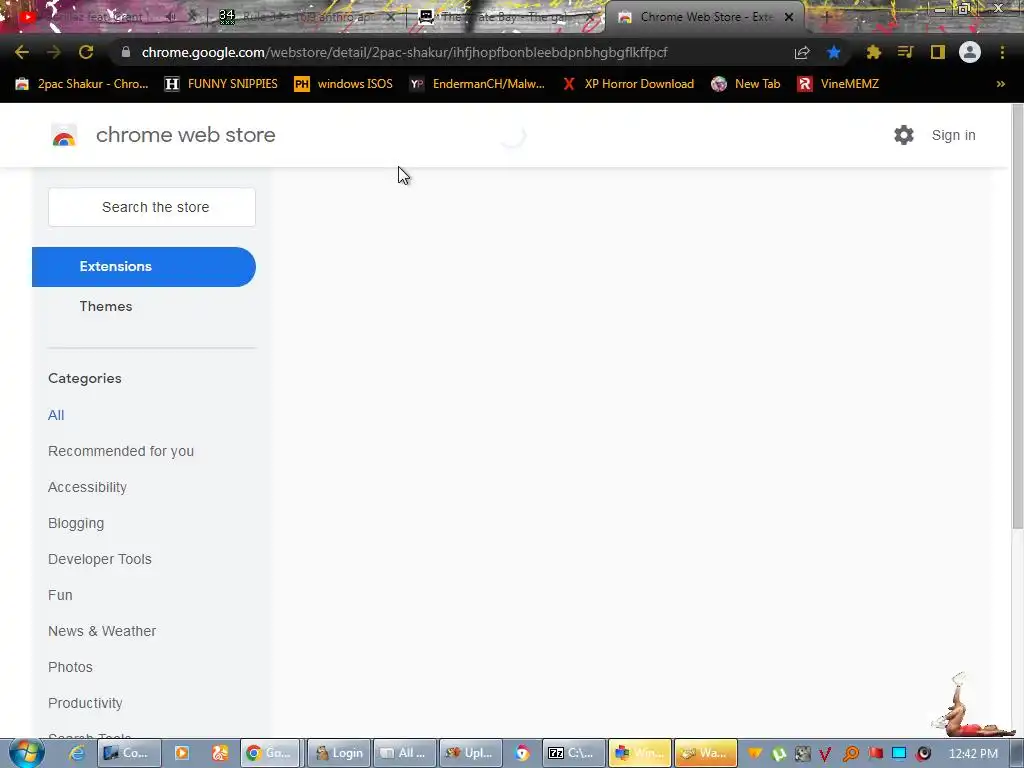Switch to the Upl... taskbar window
The image size is (1024, 768).
(470, 753)
